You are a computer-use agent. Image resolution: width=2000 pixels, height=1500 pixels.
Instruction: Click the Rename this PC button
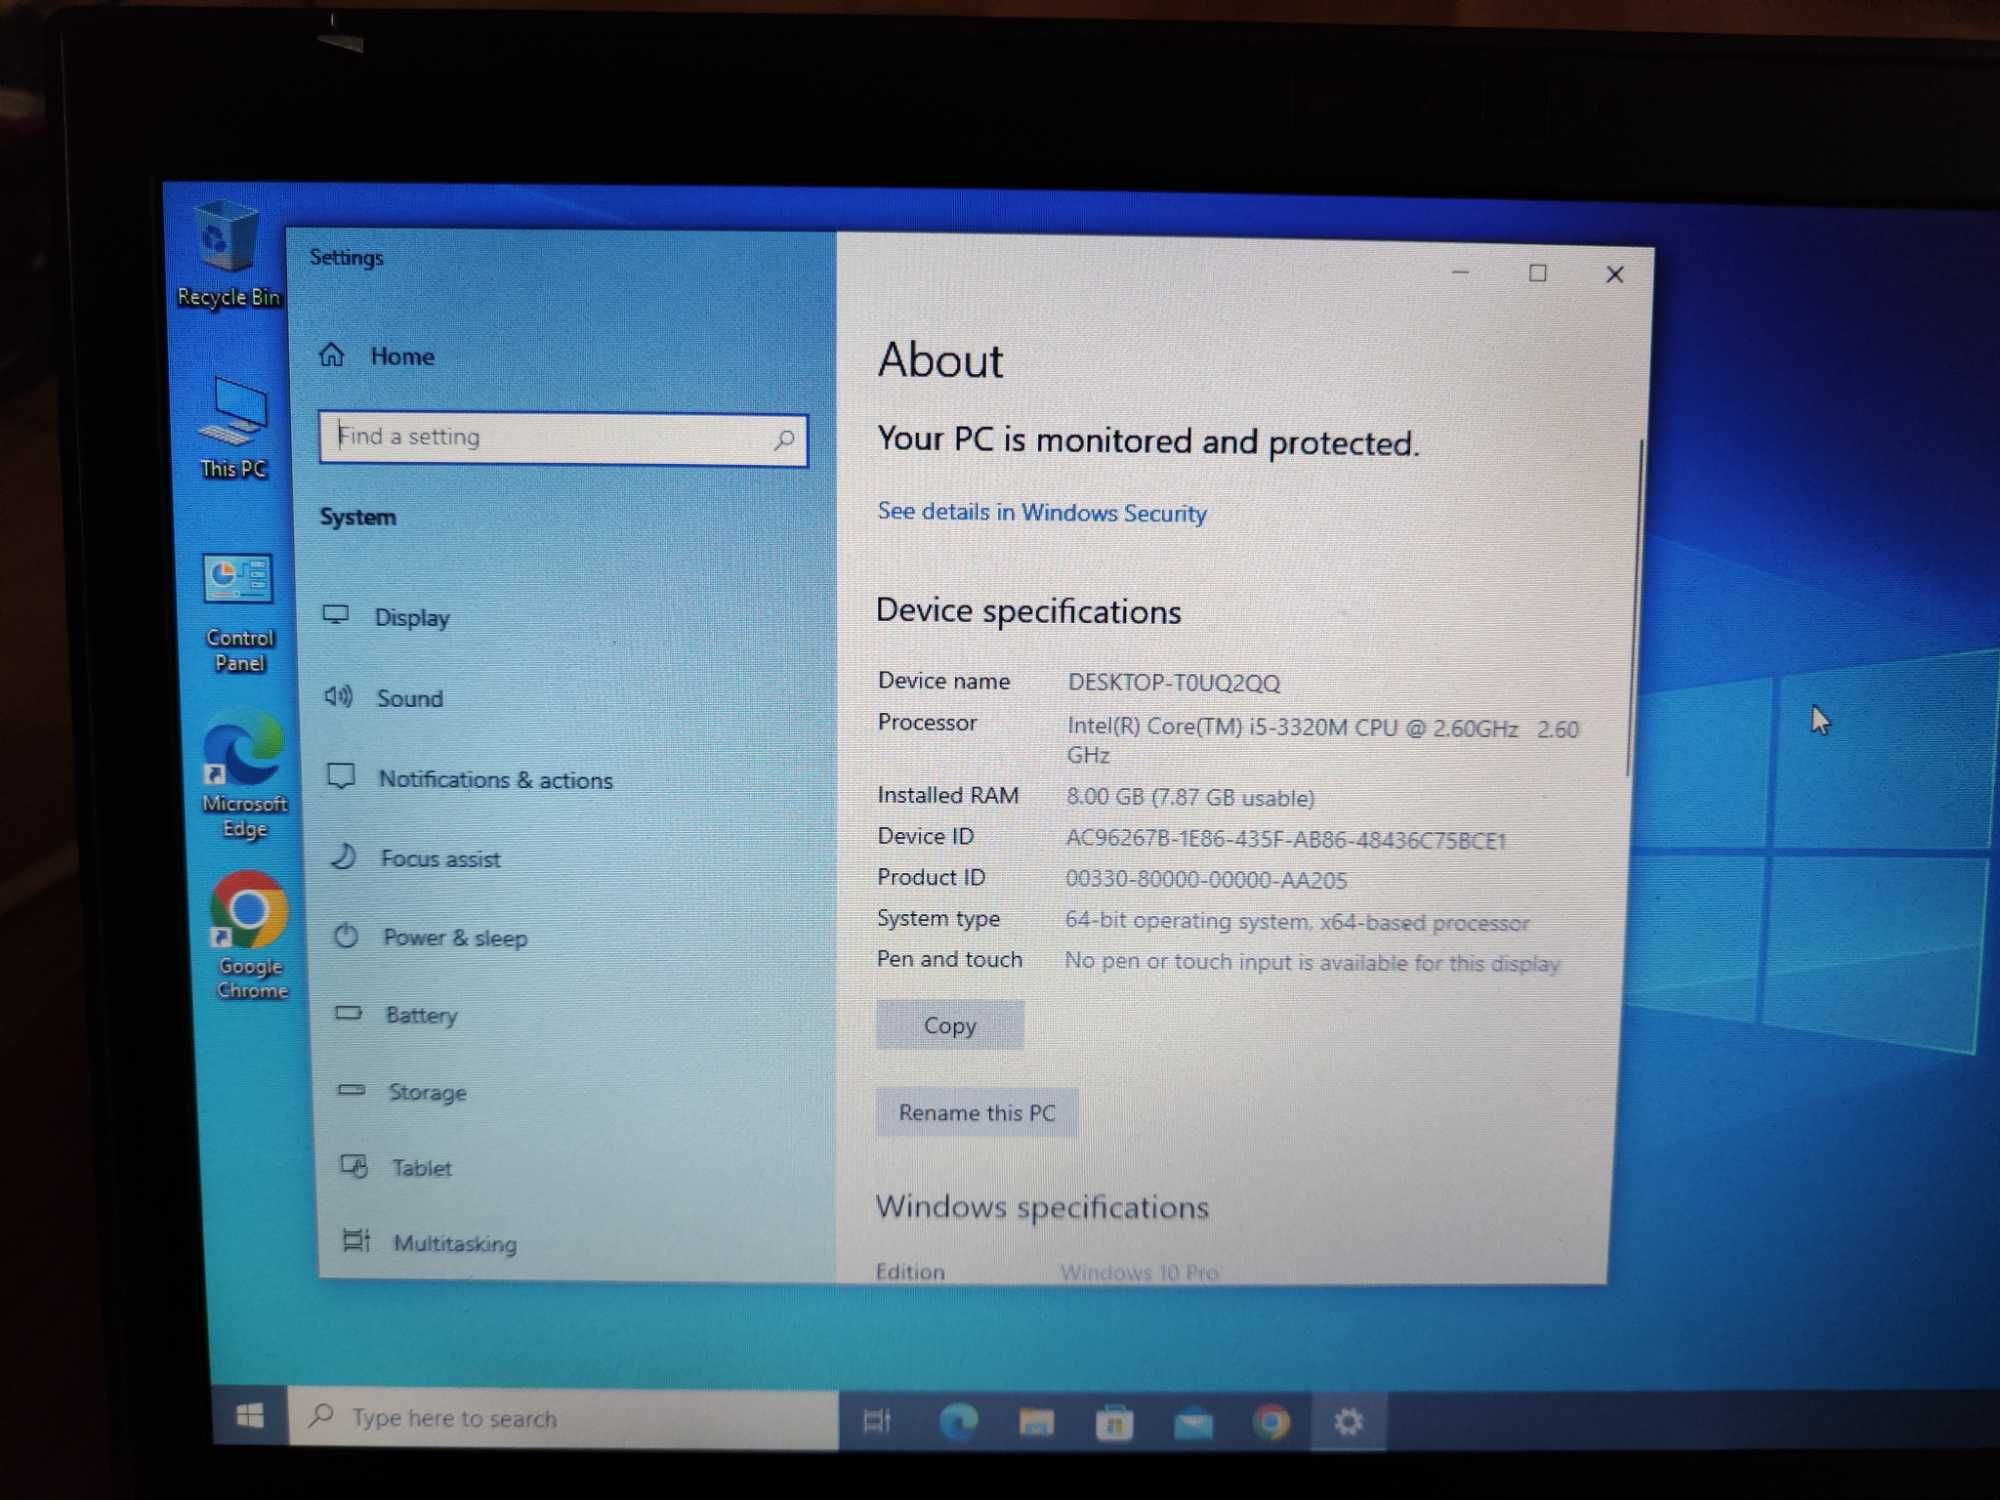tap(977, 1112)
